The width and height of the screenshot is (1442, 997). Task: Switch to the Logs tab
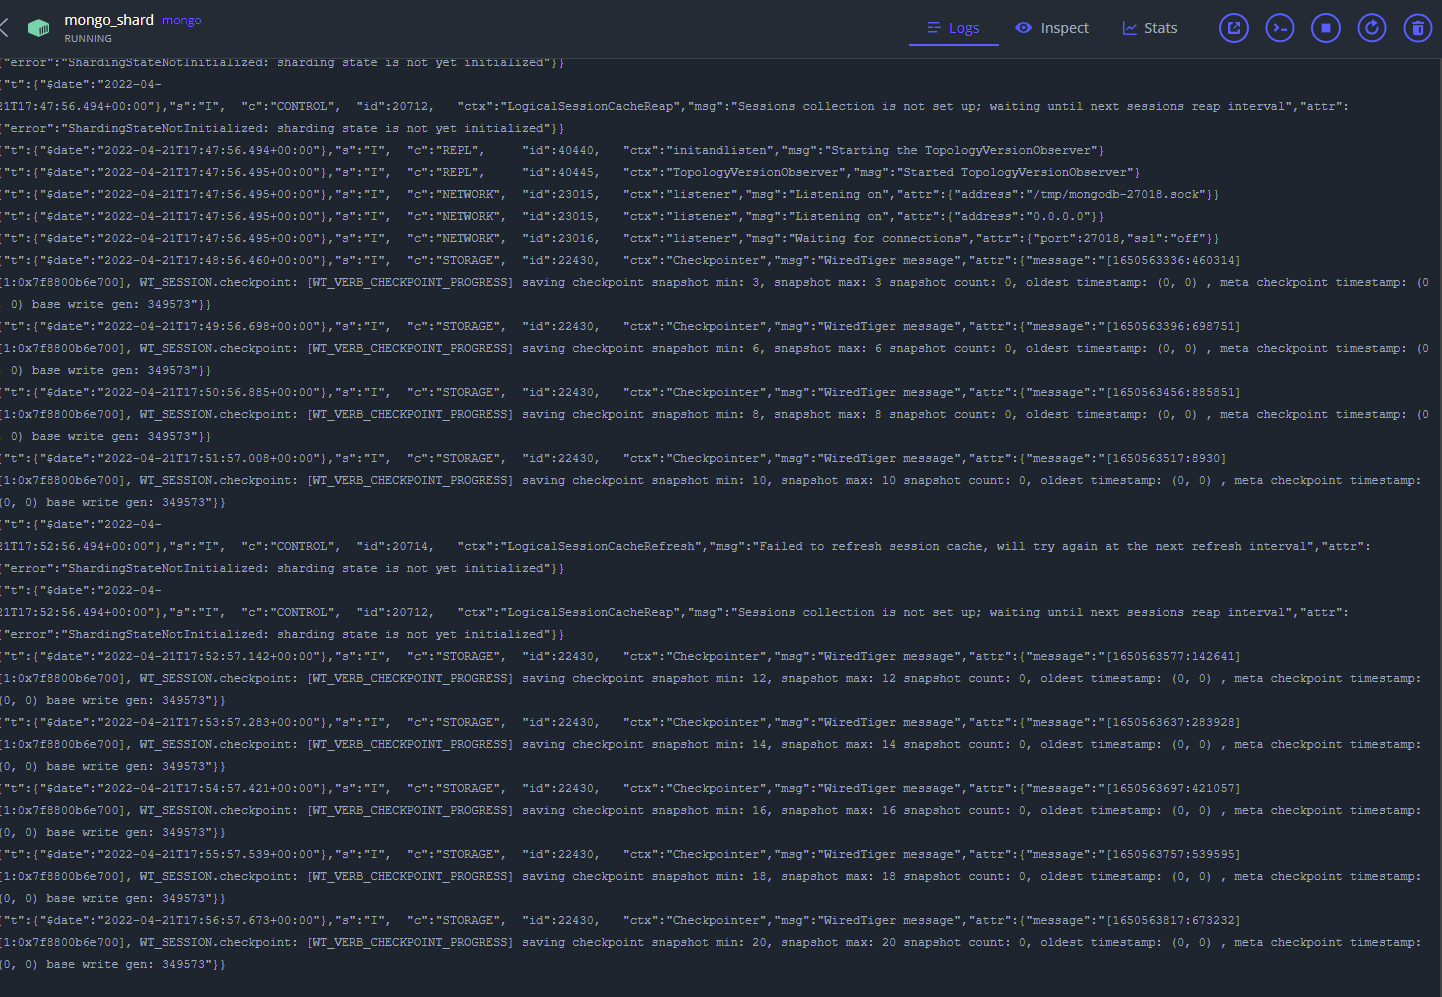coord(953,28)
